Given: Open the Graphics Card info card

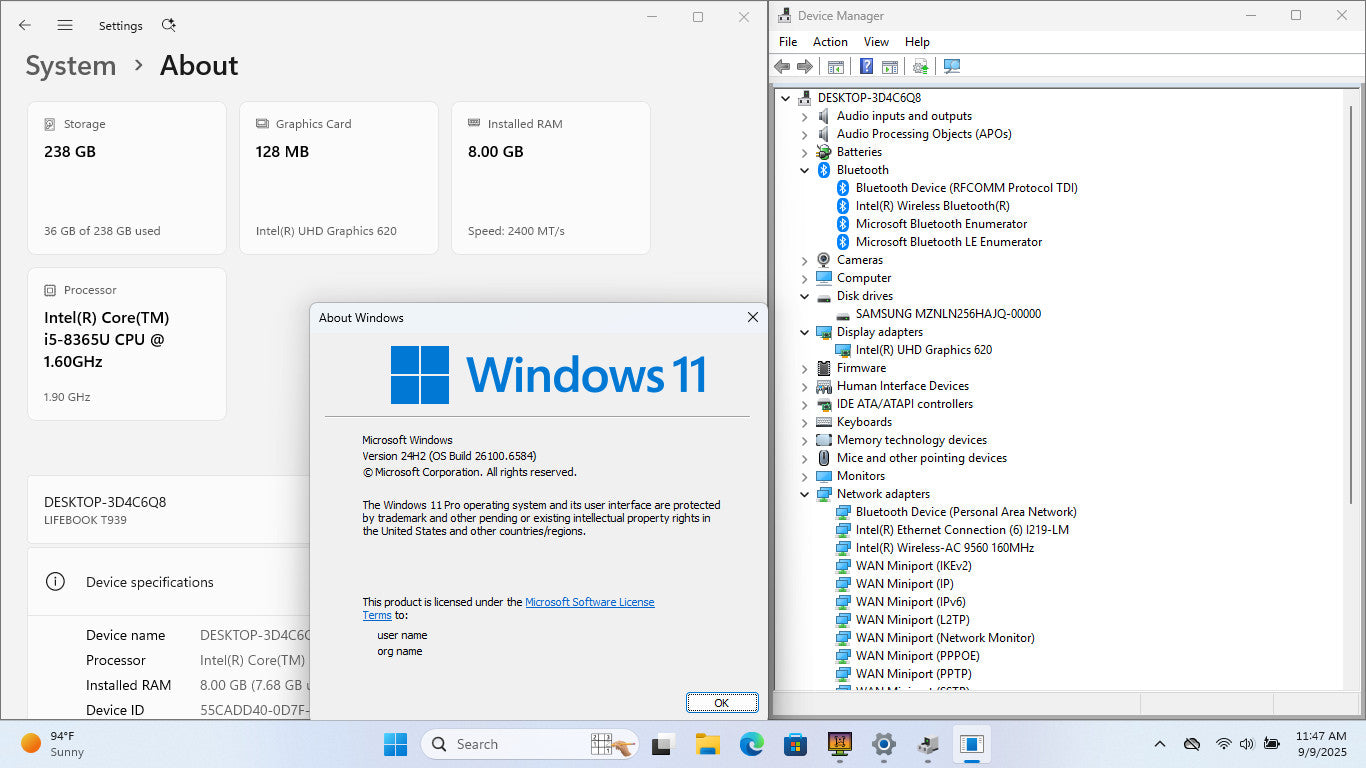Looking at the screenshot, I should (339, 178).
